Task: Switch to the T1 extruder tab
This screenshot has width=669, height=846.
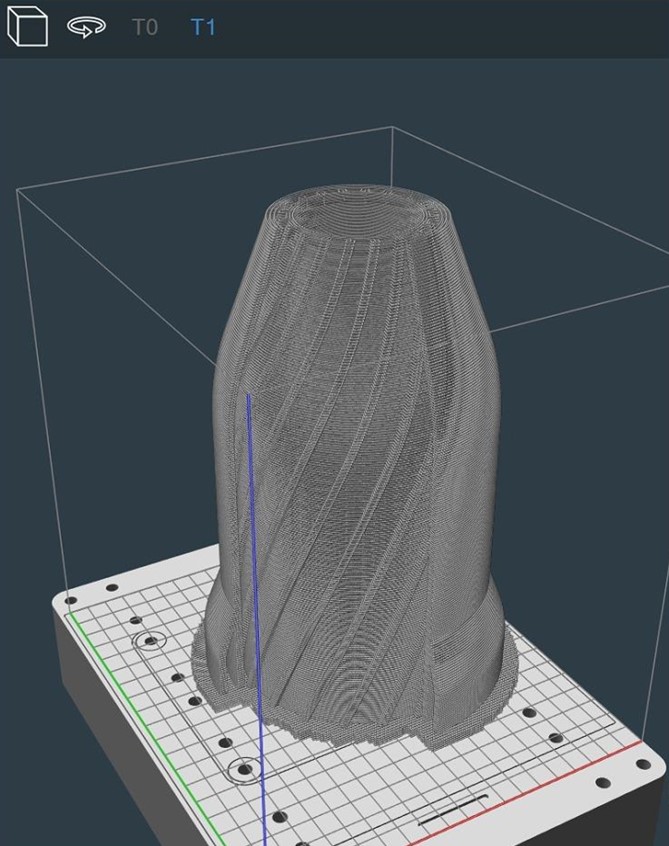Action: (x=203, y=27)
